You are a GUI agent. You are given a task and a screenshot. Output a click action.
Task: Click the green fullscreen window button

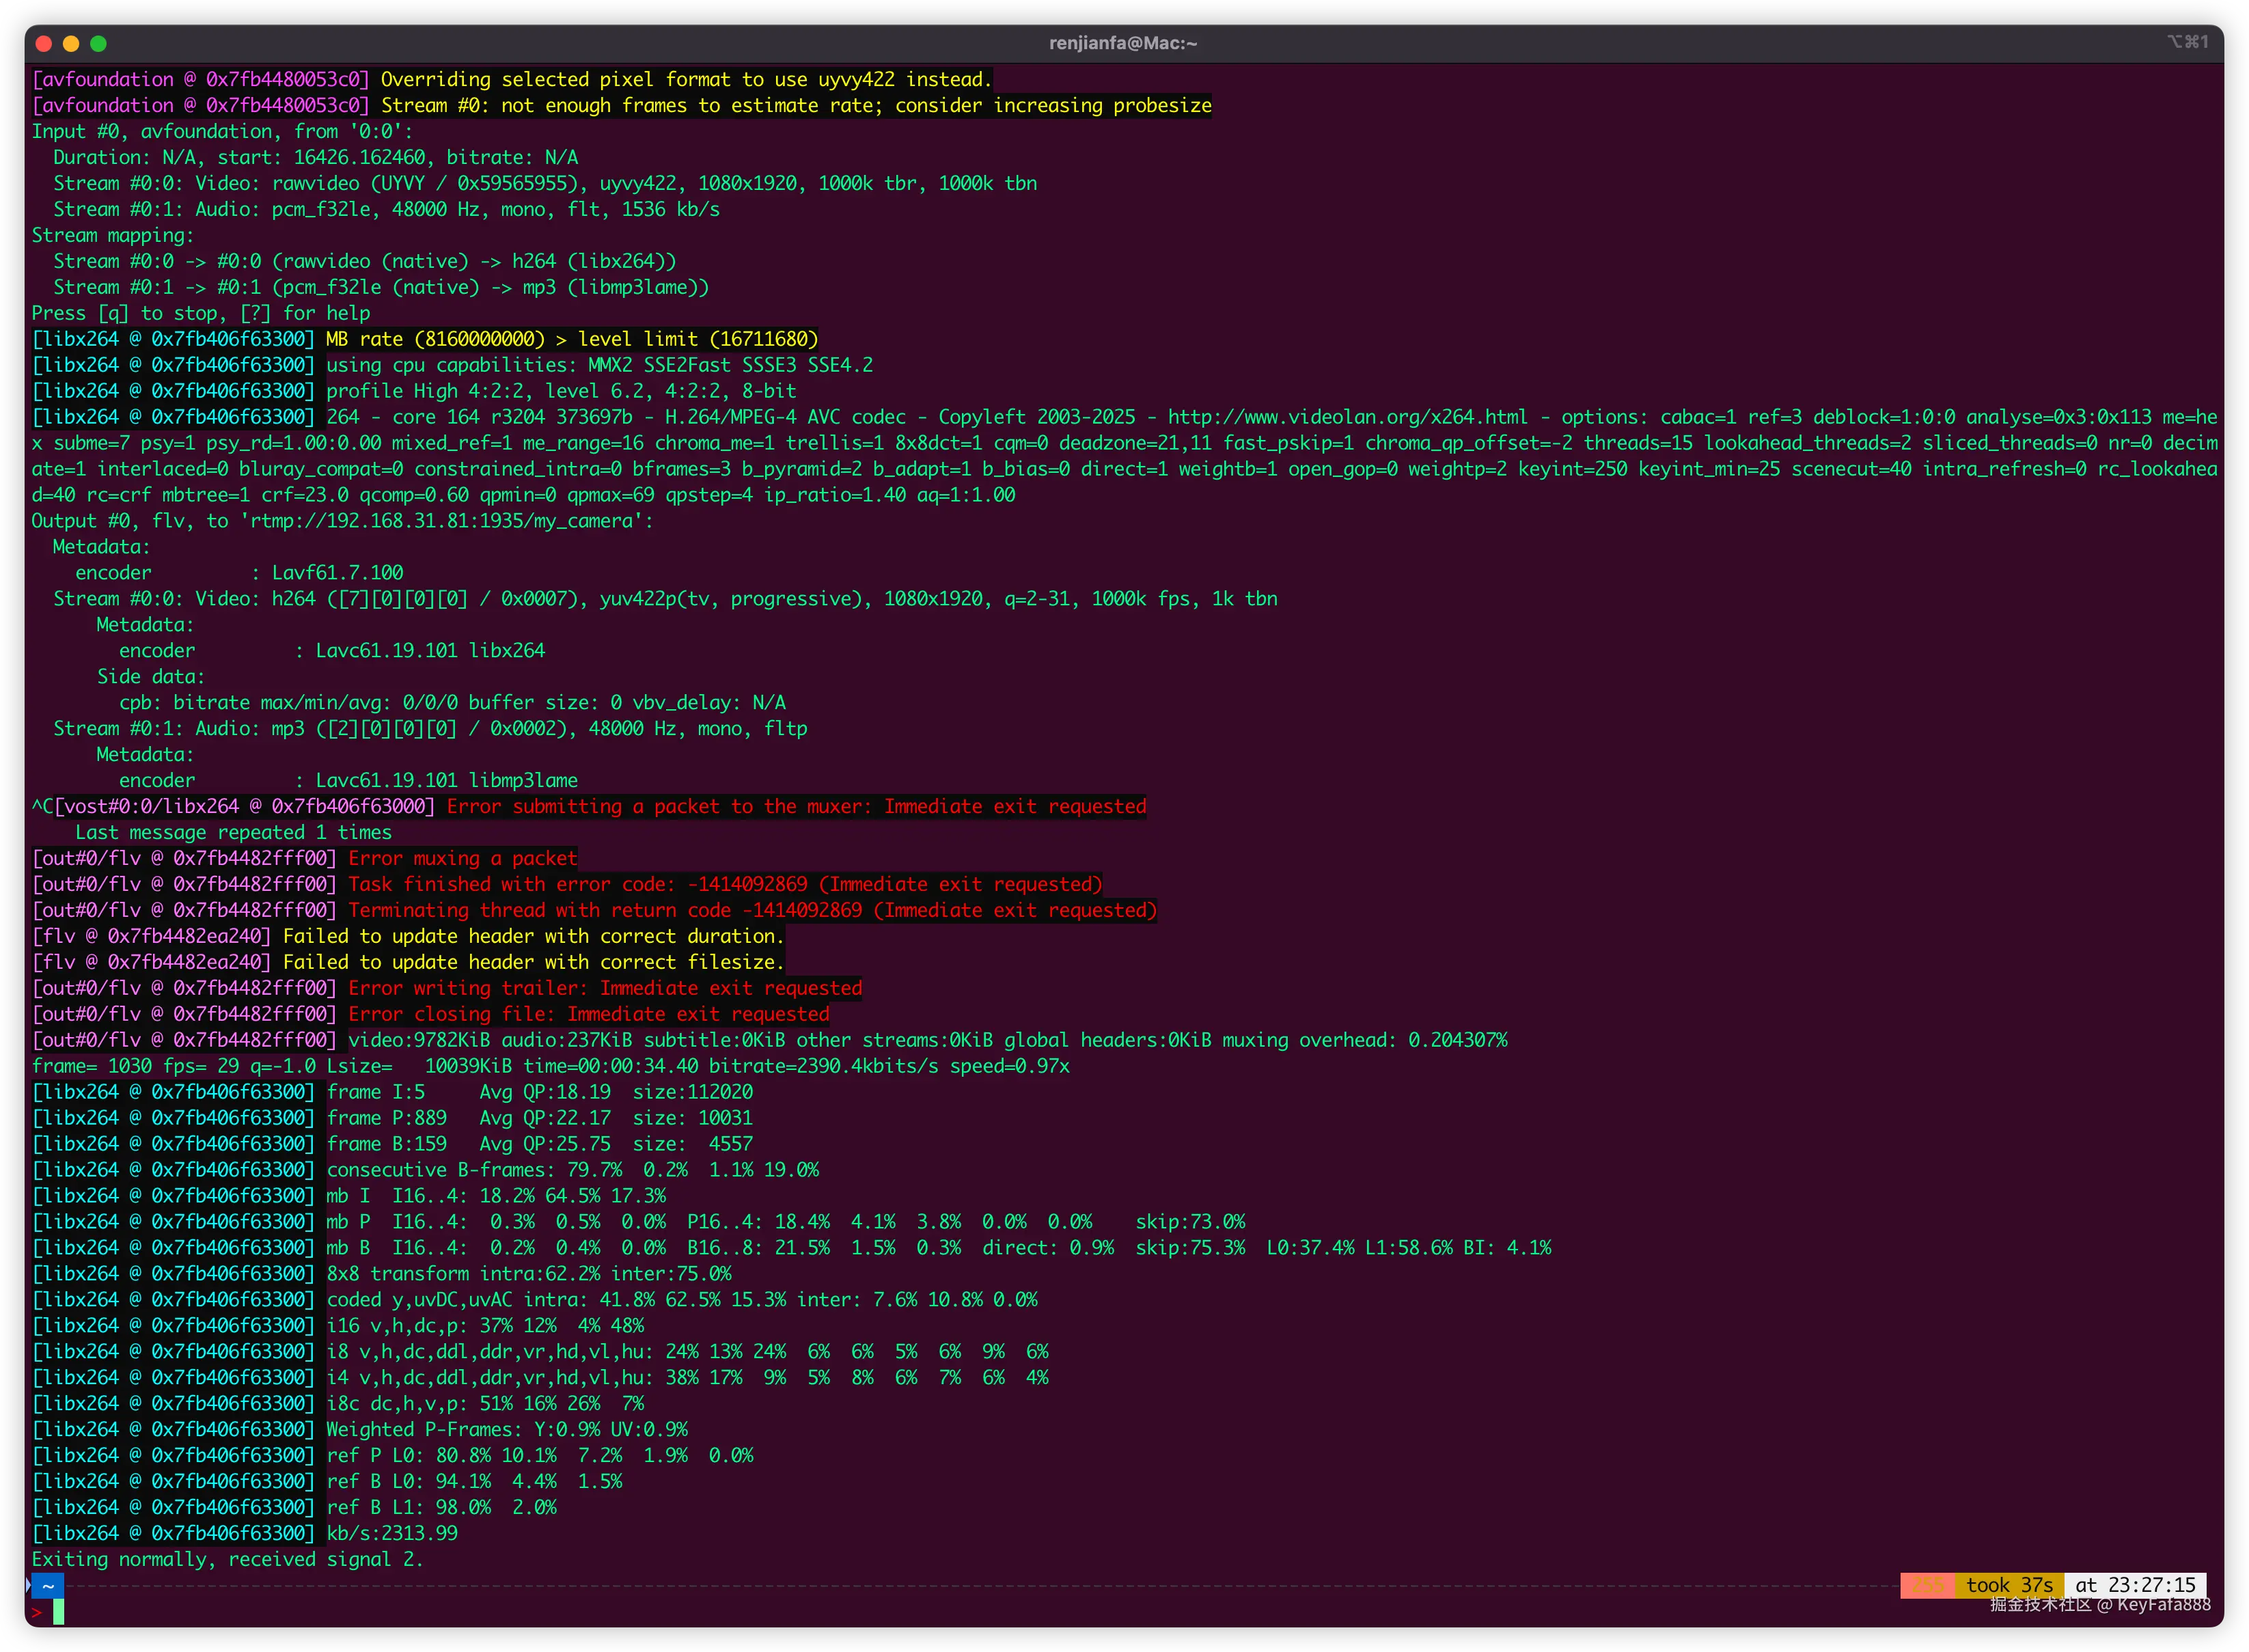point(98,43)
